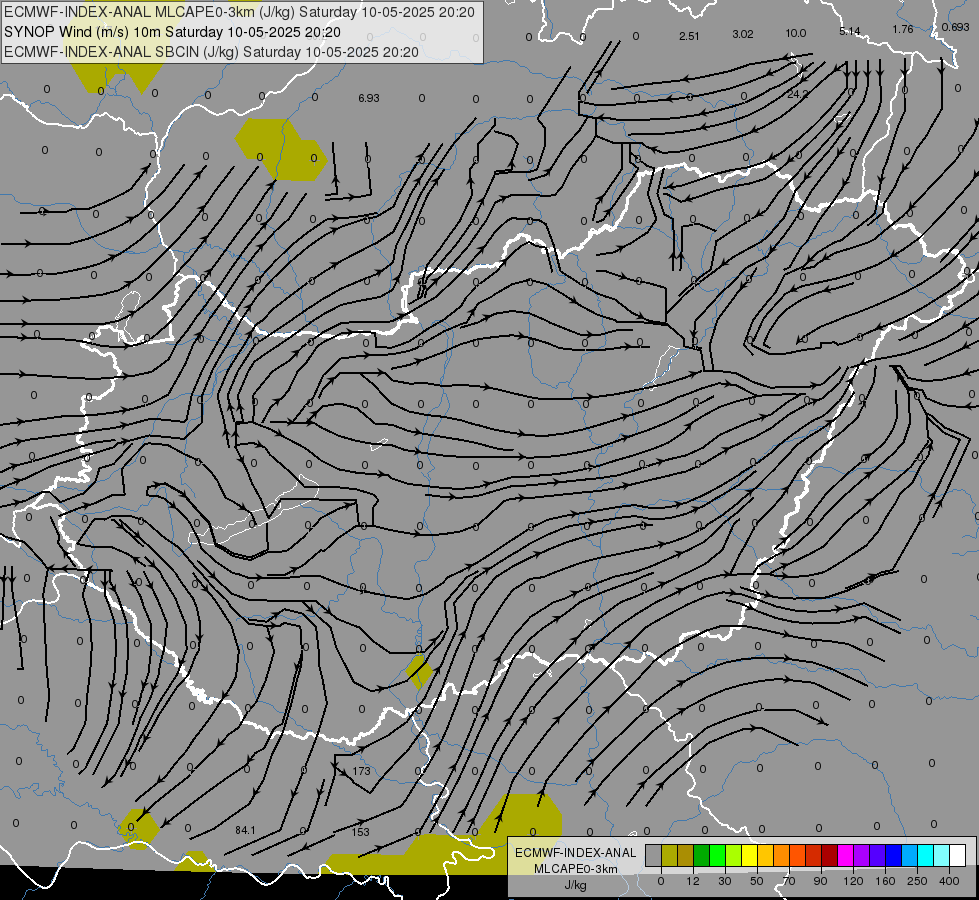This screenshot has height=900, width=979.
Task: Click the map value 0.693
Action: [955, 27]
